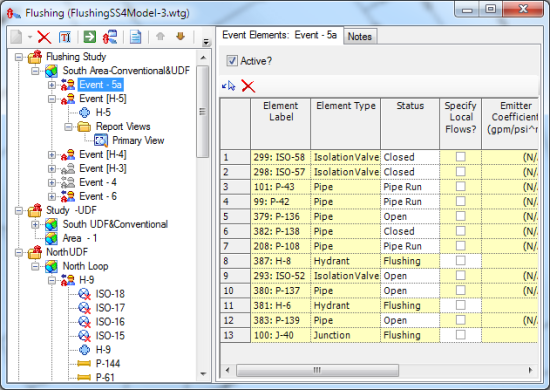Screen dimensions: 550x390
Task: Click the Event - 4 gray icon
Action: click(68, 182)
